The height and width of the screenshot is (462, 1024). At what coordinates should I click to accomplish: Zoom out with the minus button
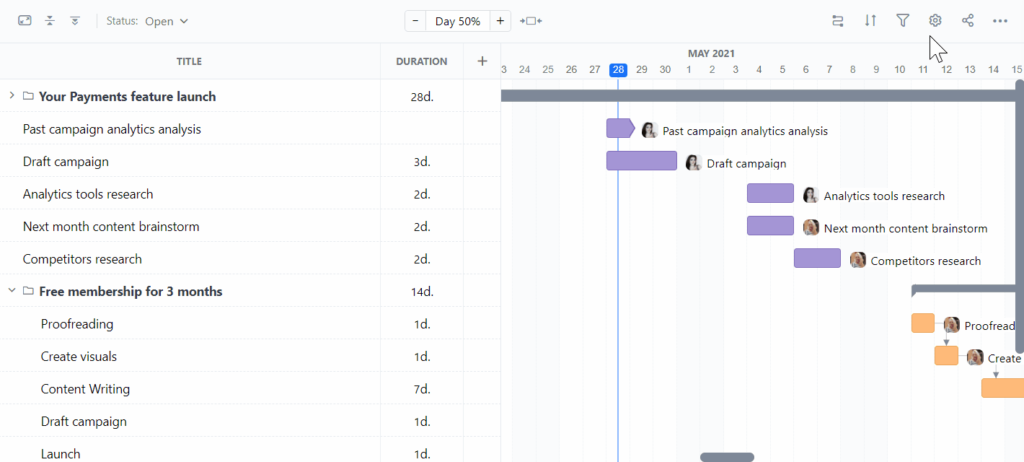pyautogui.click(x=415, y=21)
